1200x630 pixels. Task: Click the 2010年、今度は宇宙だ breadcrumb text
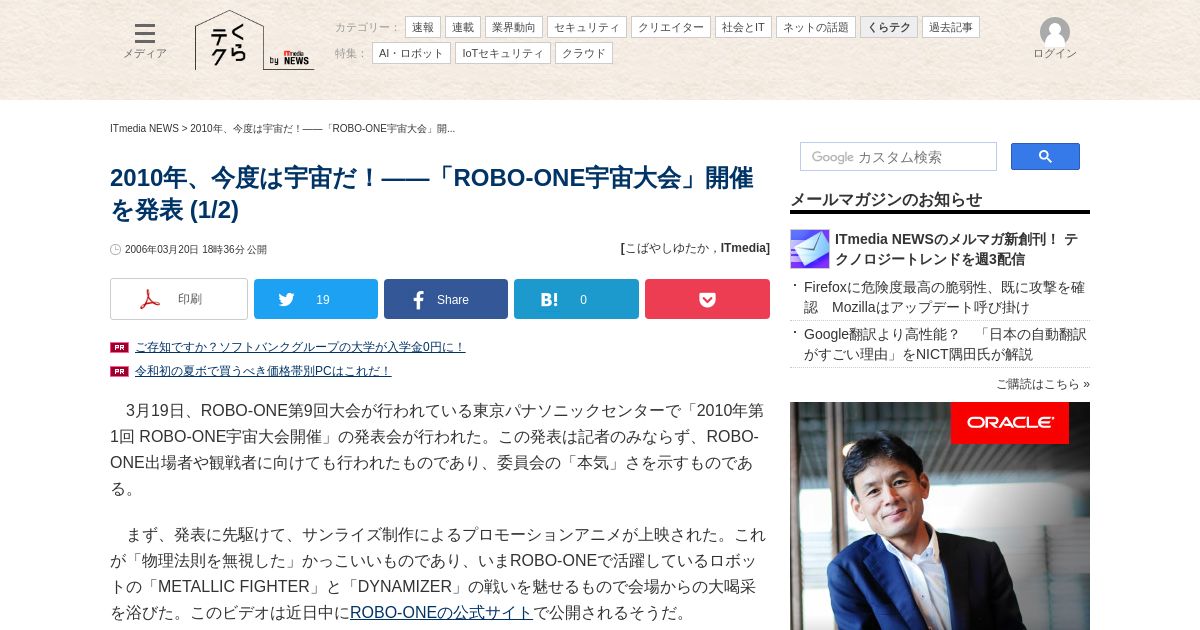[x=322, y=129]
